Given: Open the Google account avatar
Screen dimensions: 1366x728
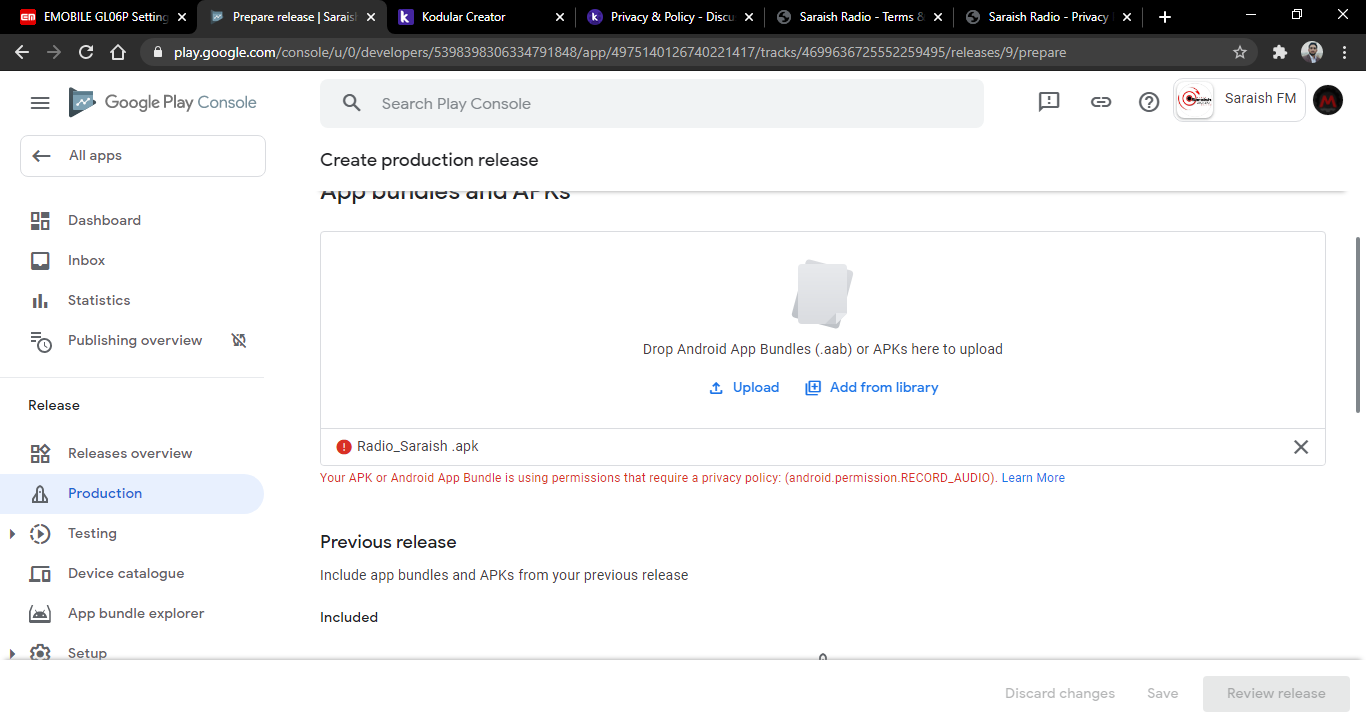Looking at the screenshot, I should 1328,100.
